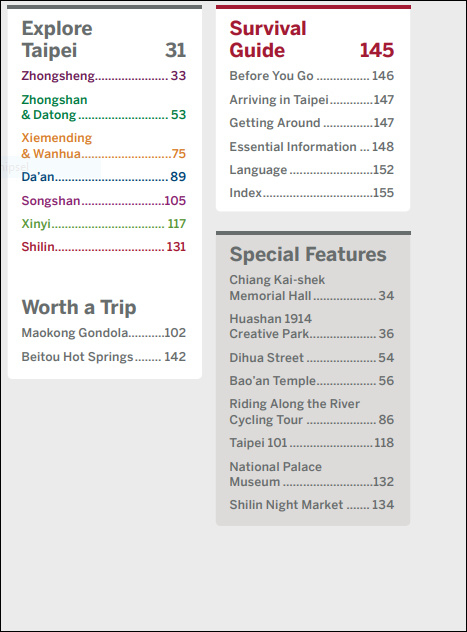
Task: Go to the Language section
Action: [311, 170]
